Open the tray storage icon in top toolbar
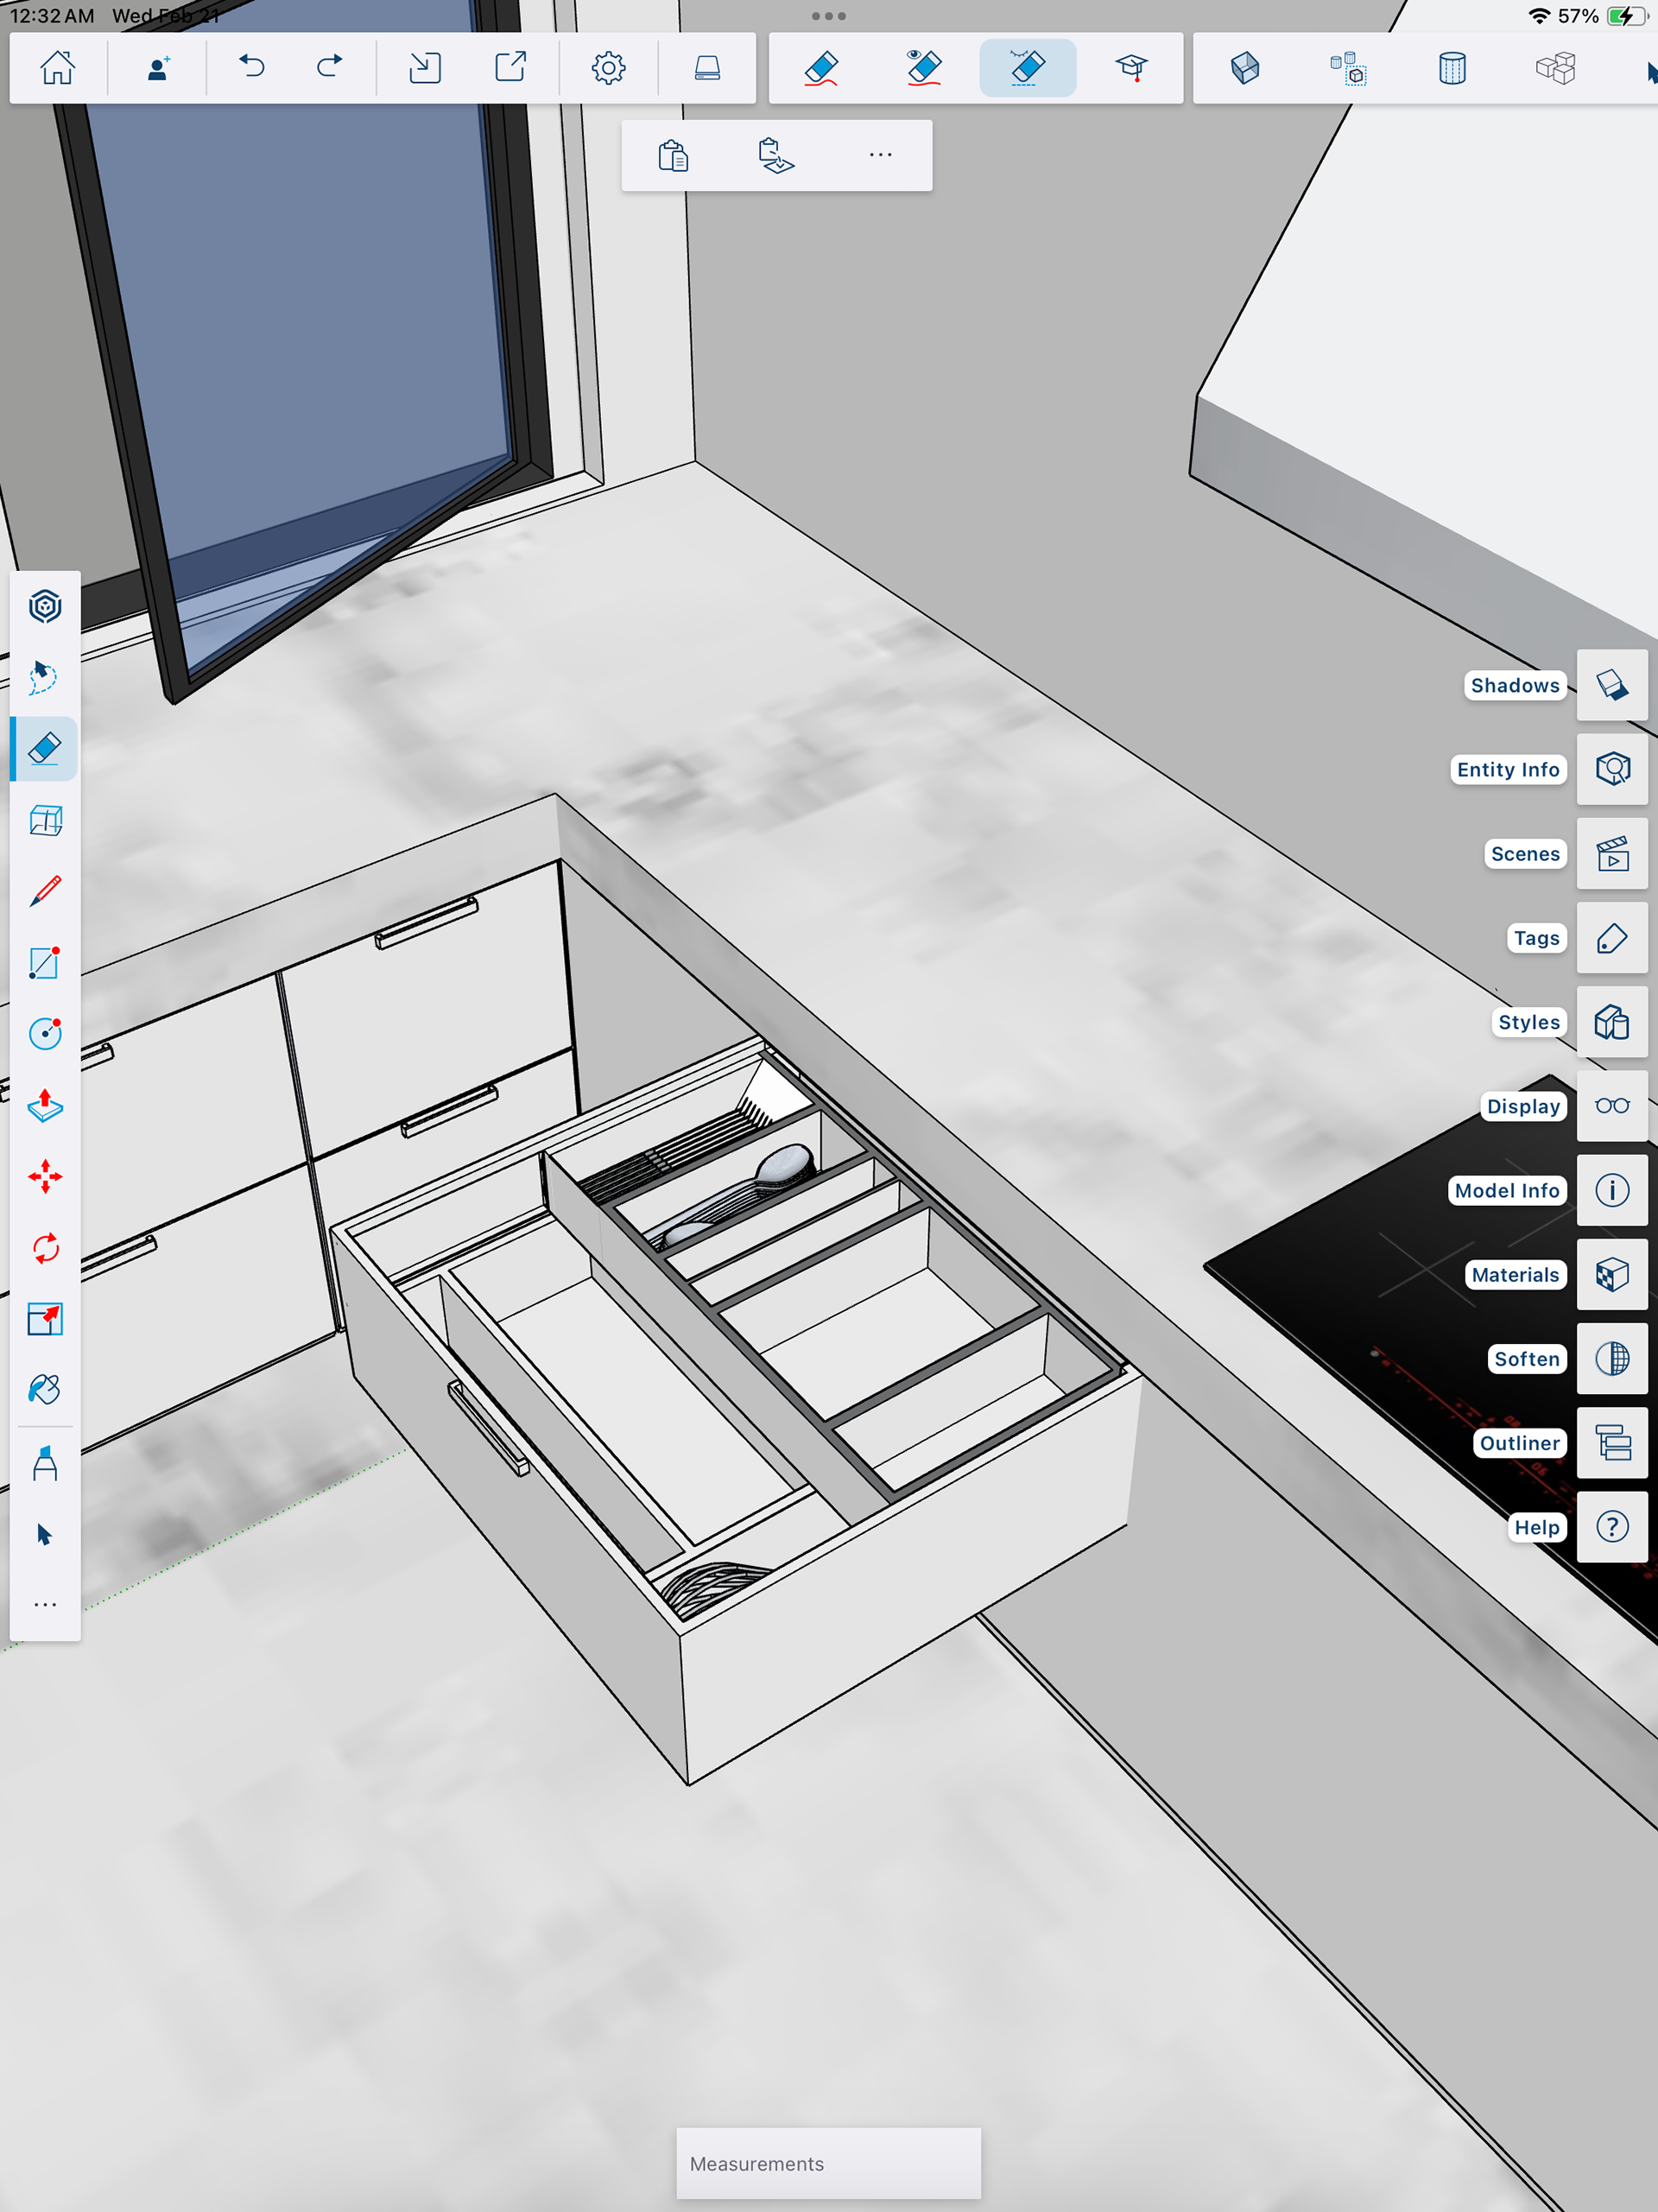Viewport: 1658px width, 2212px height. tap(707, 68)
